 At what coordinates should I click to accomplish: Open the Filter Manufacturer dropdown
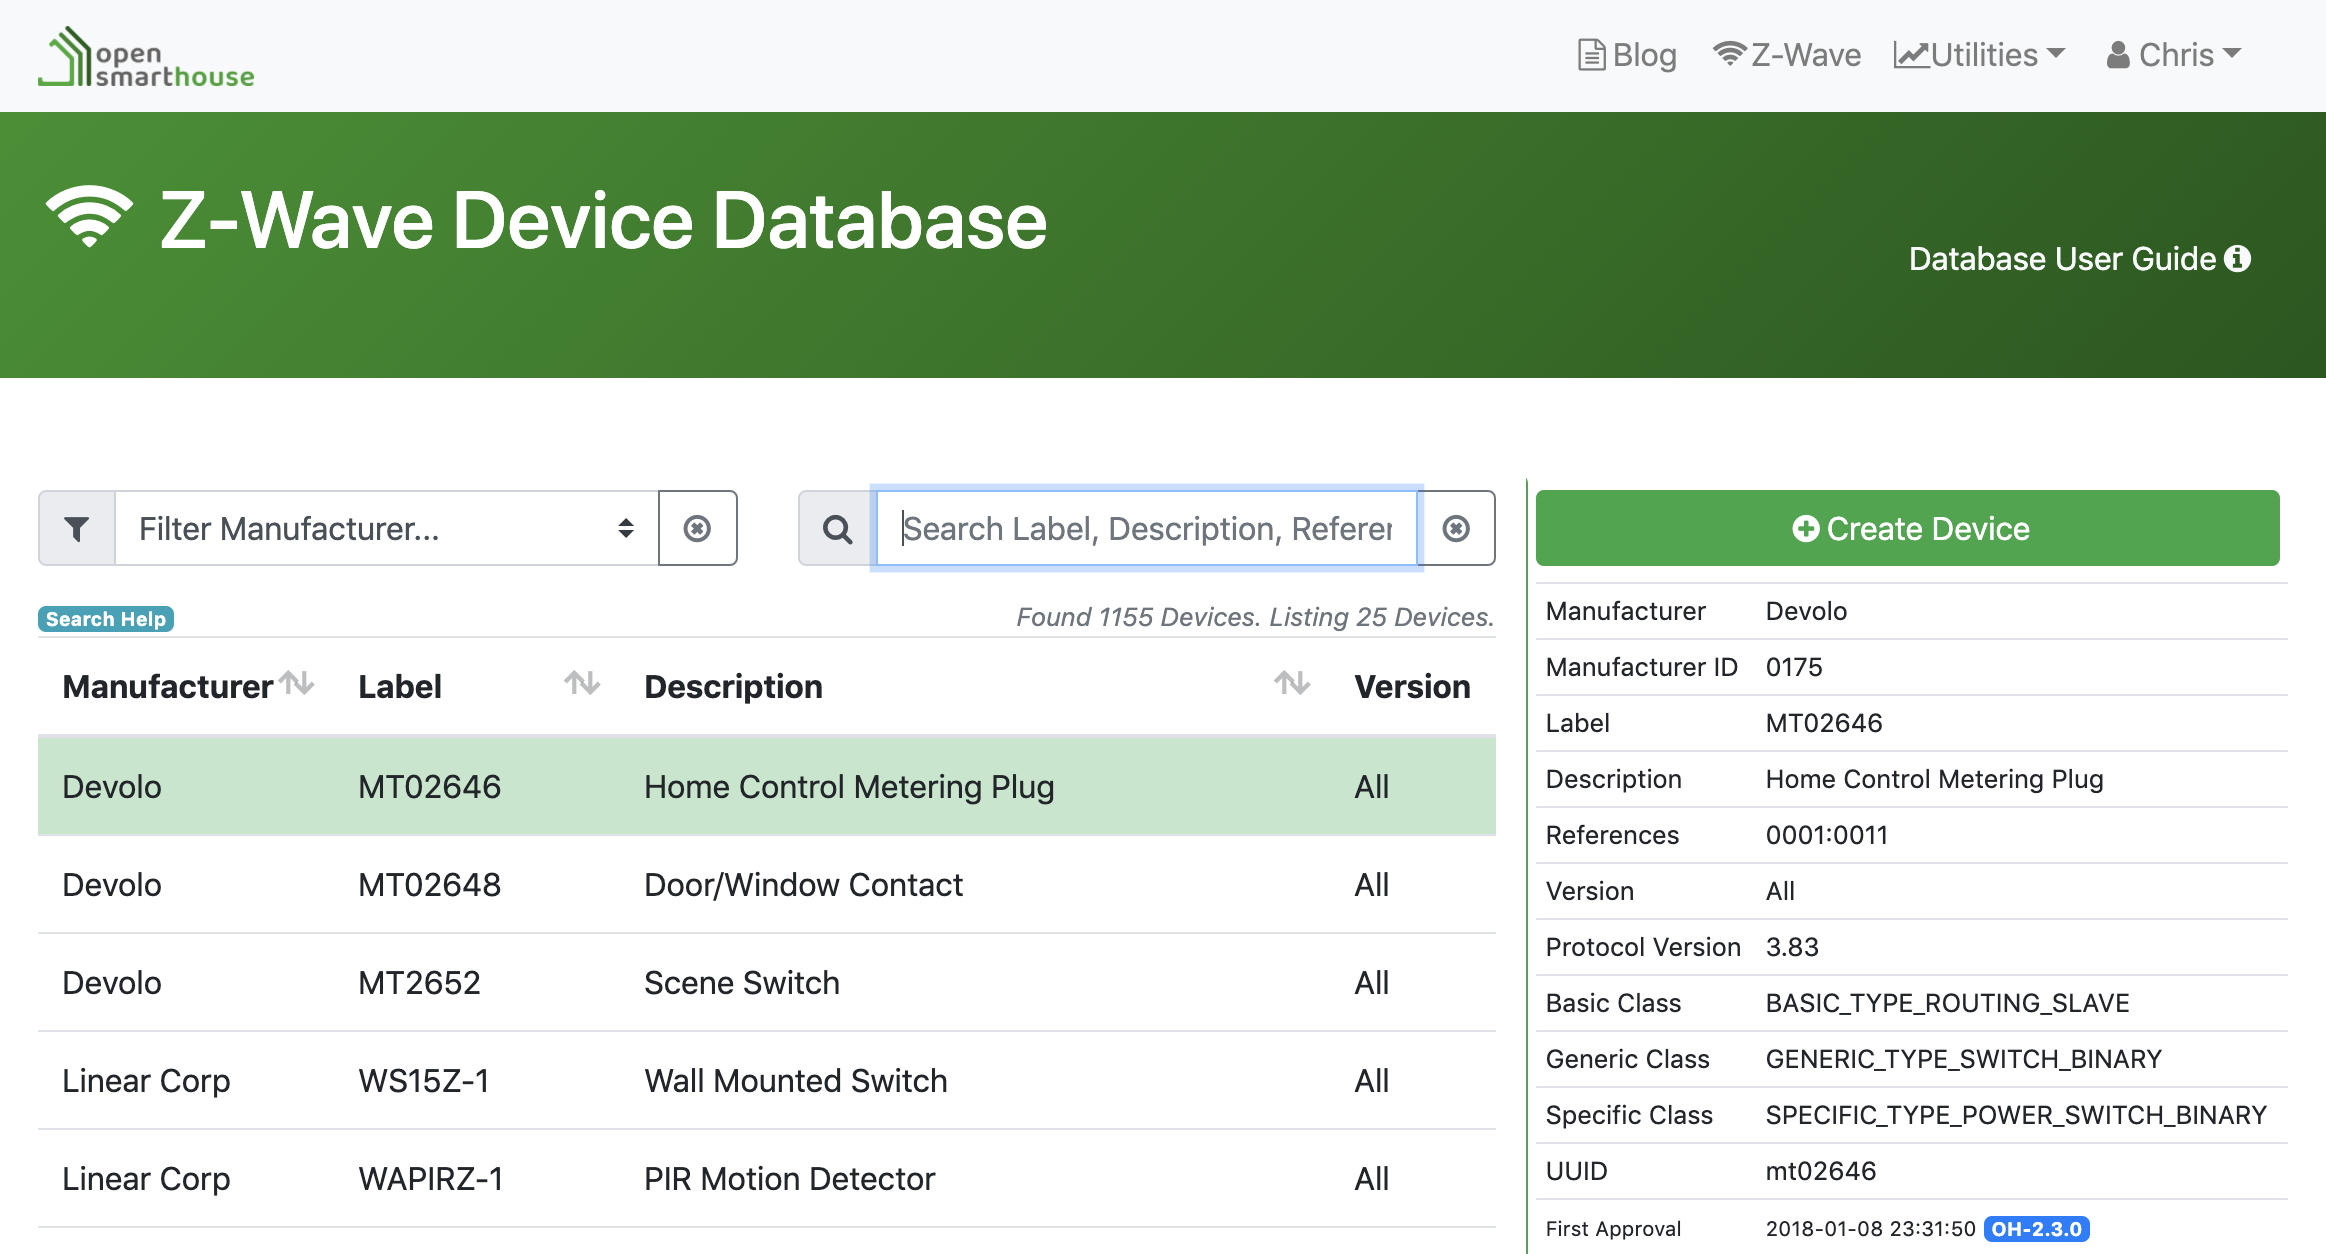pyautogui.click(x=386, y=528)
